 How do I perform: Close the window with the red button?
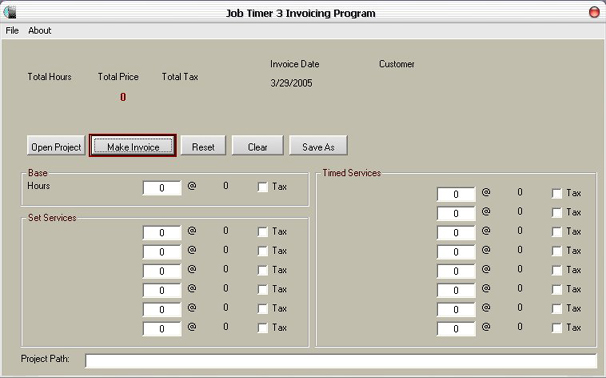click(x=594, y=12)
